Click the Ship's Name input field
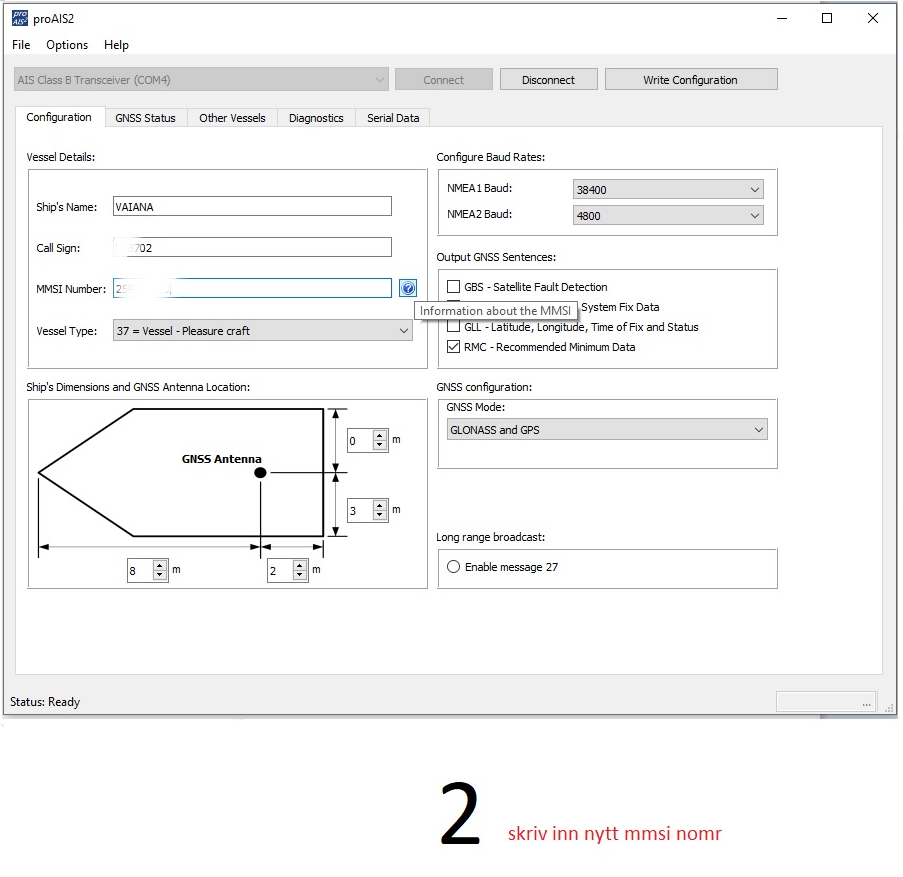The image size is (903, 877). [x=252, y=207]
